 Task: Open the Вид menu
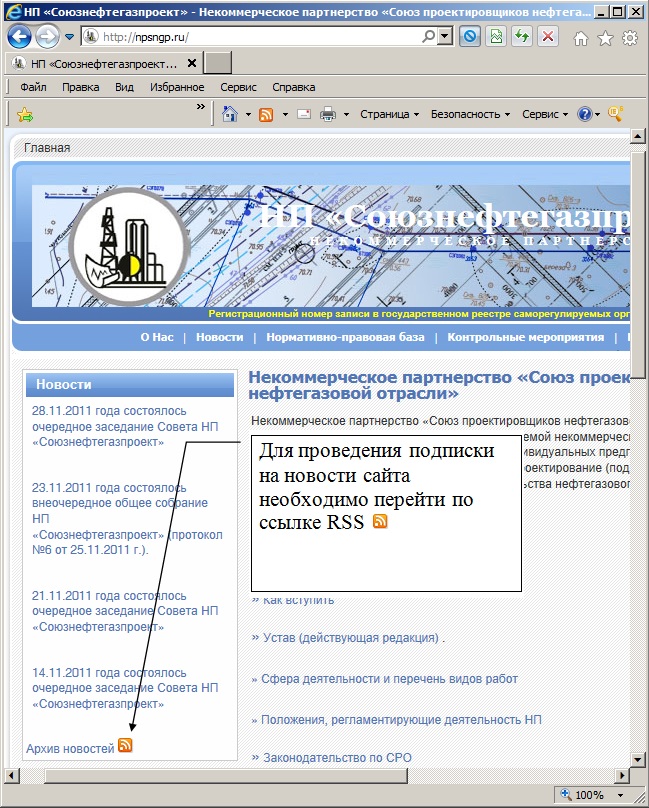124,87
